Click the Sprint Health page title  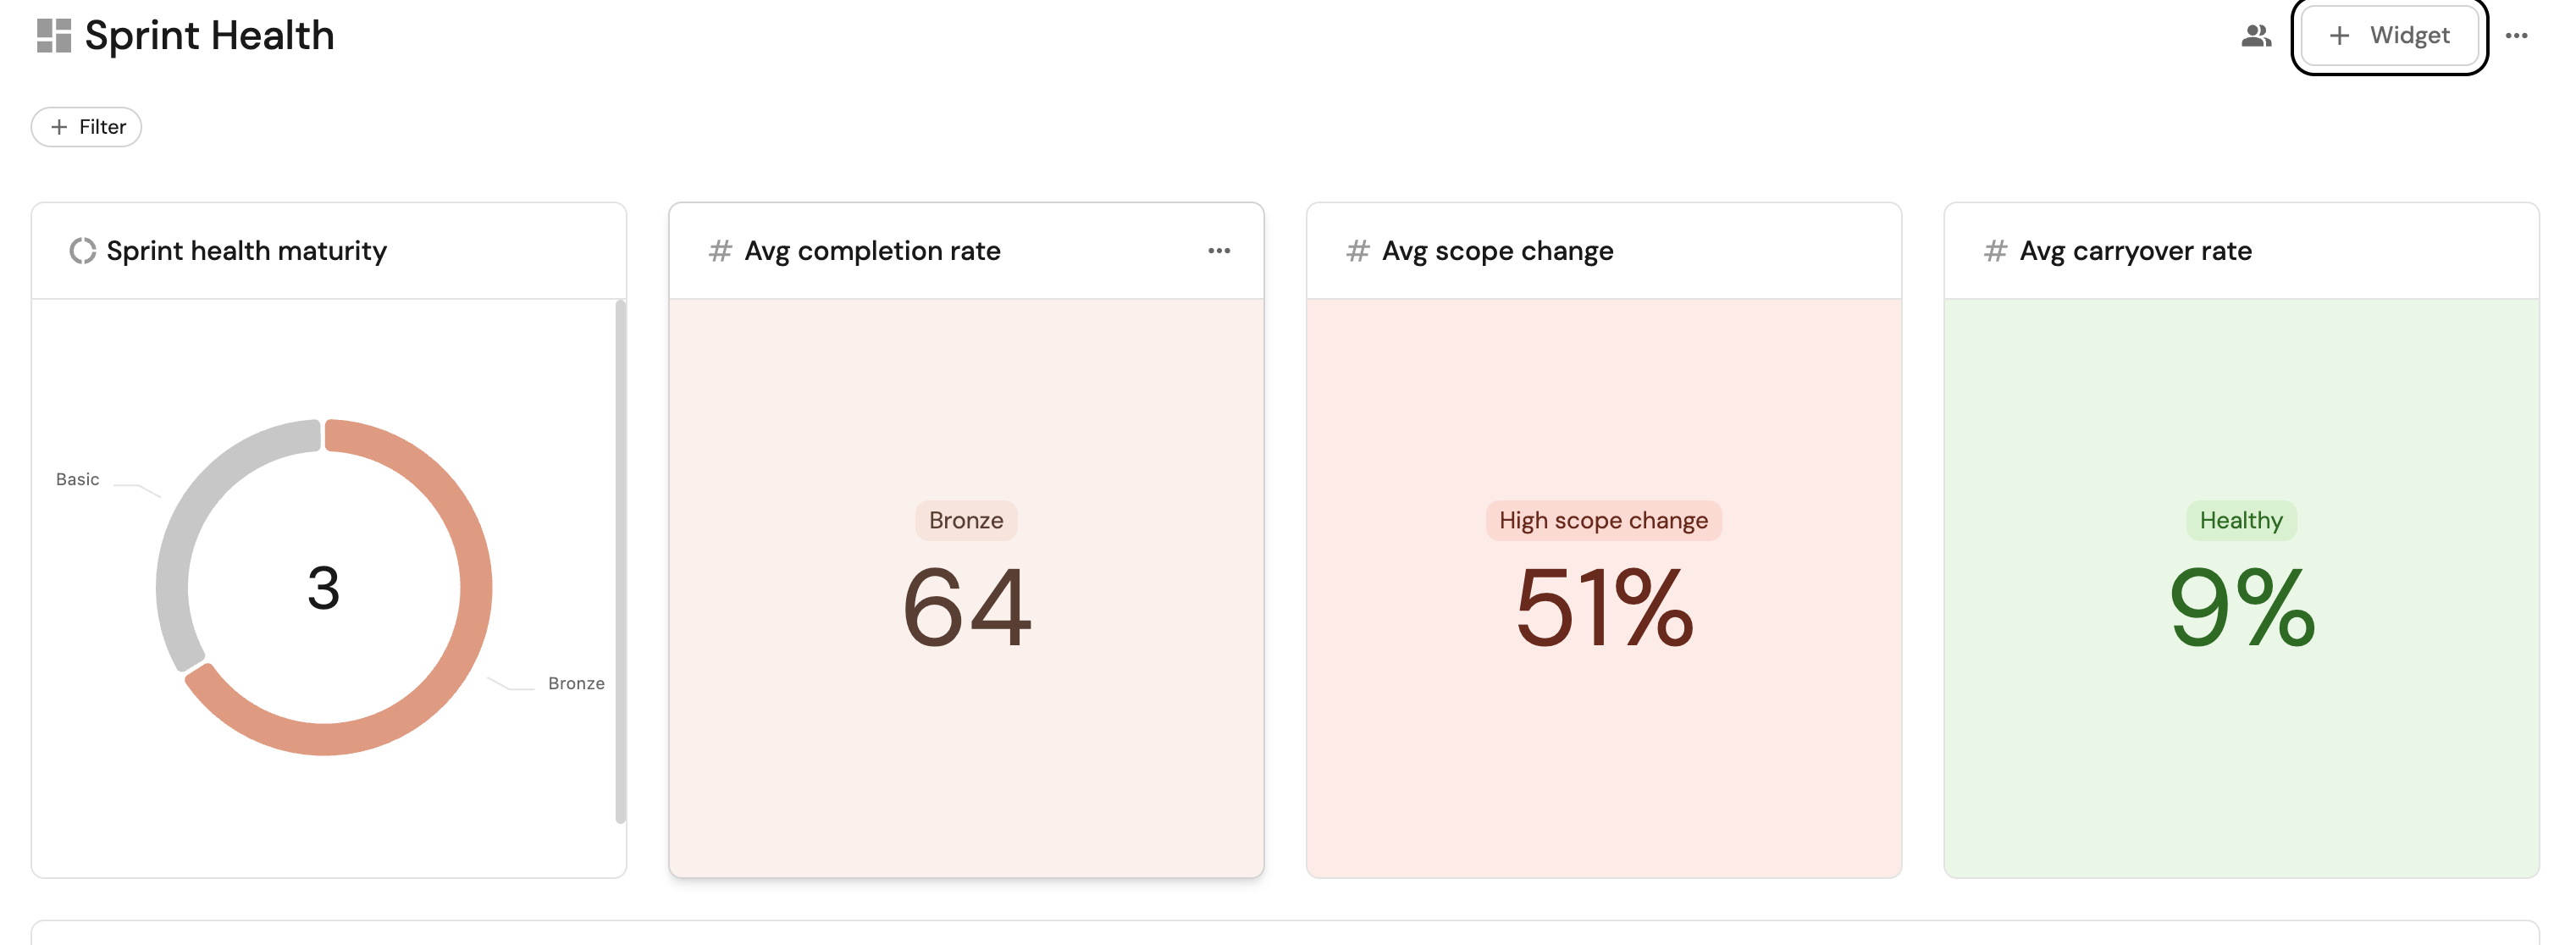(209, 36)
